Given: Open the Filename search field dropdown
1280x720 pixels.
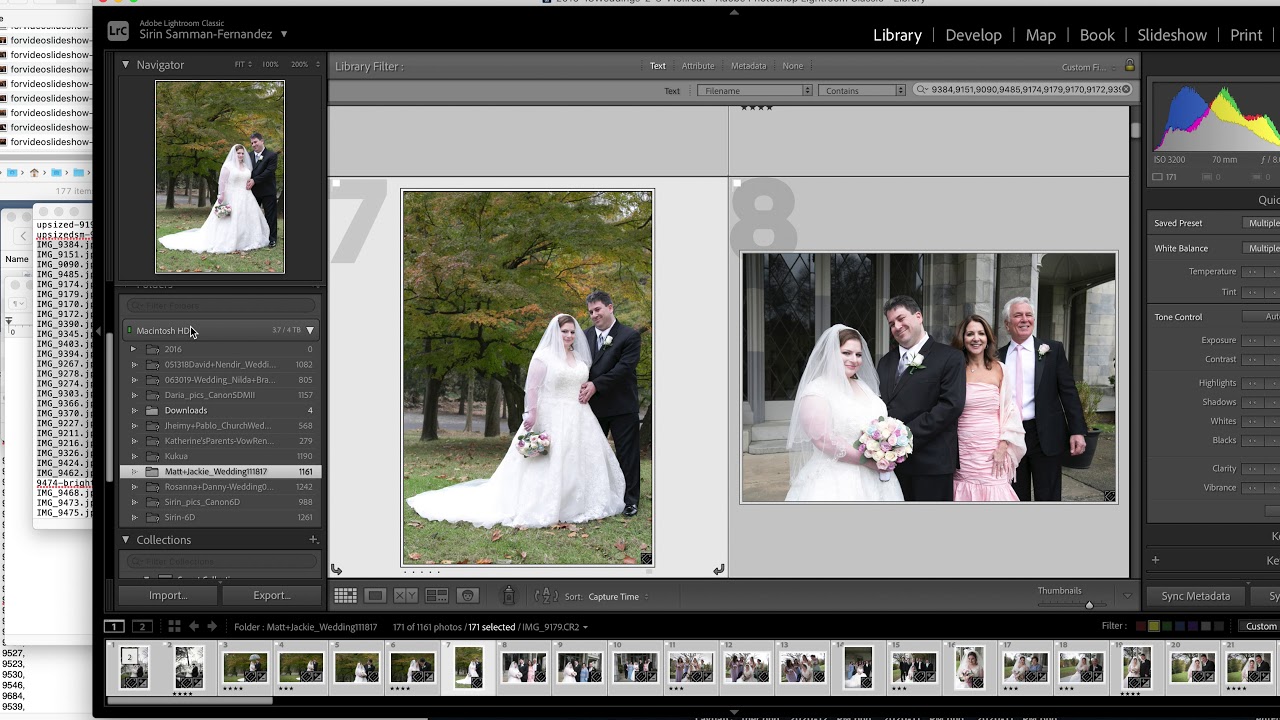Looking at the screenshot, I should (x=755, y=90).
